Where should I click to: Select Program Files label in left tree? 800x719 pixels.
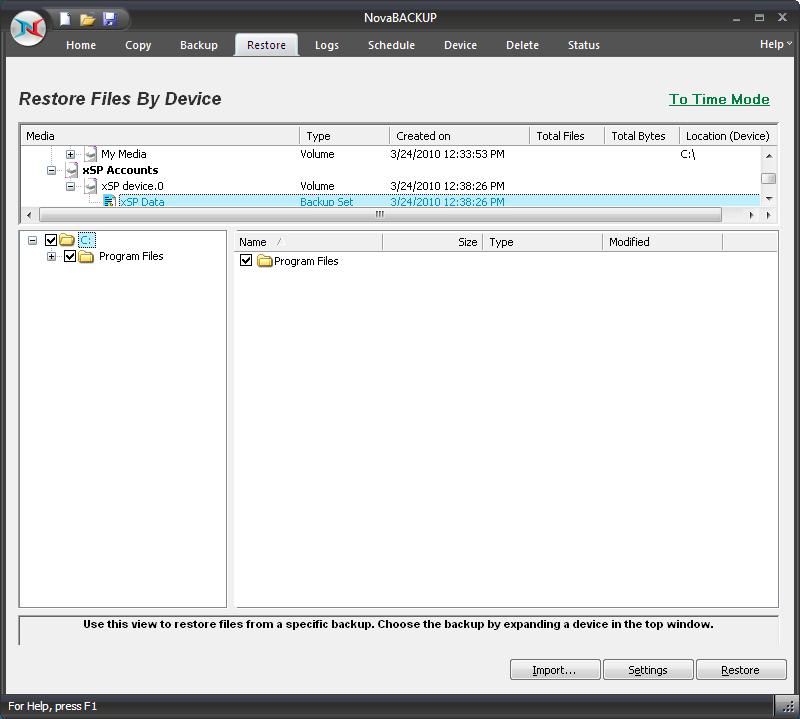point(131,256)
